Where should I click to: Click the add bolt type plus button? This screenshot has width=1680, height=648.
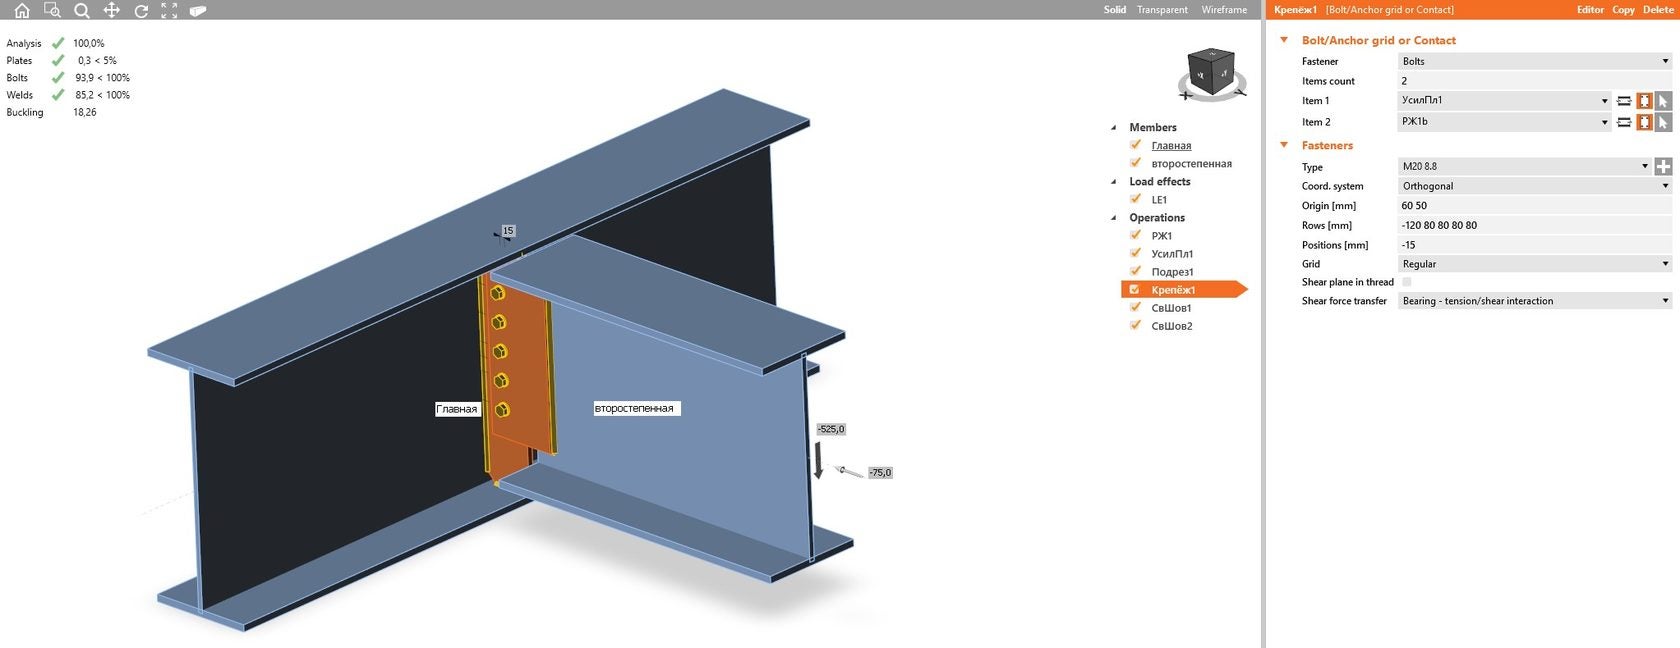[x=1663, y=166]
